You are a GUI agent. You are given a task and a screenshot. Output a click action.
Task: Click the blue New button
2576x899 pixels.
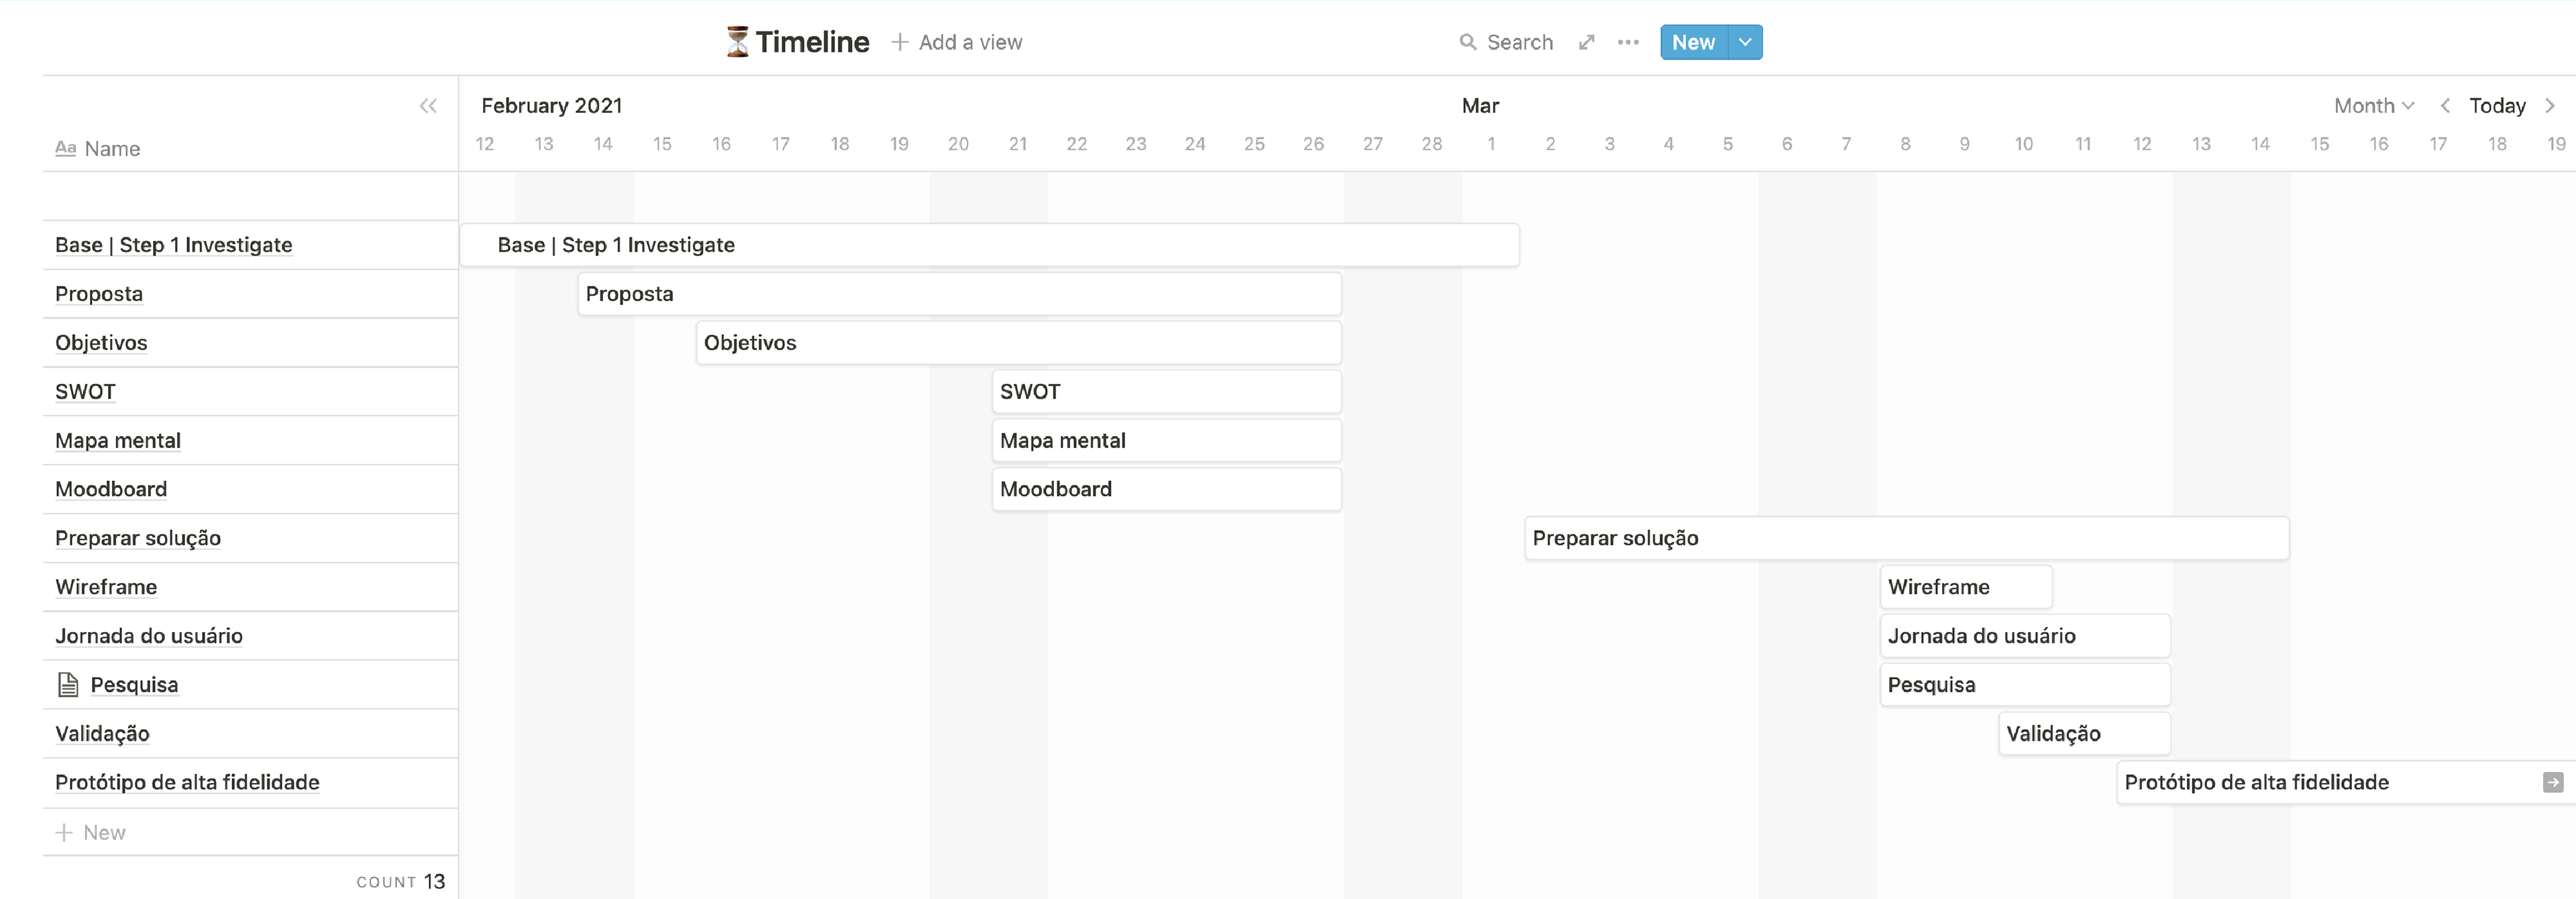coord(1694,42)
